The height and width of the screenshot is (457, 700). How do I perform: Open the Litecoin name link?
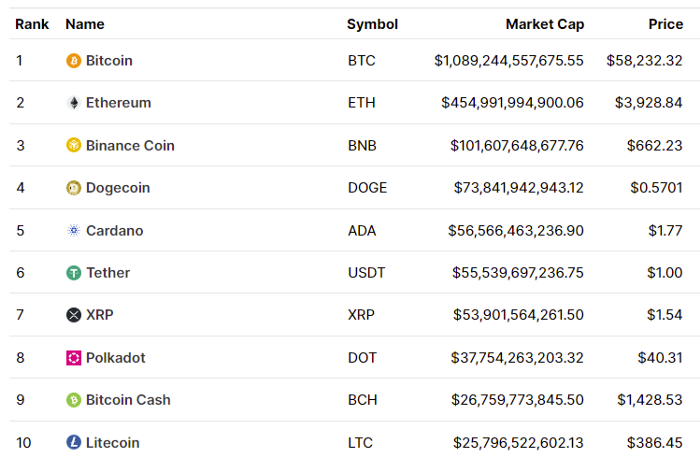[x=112, y=443]
